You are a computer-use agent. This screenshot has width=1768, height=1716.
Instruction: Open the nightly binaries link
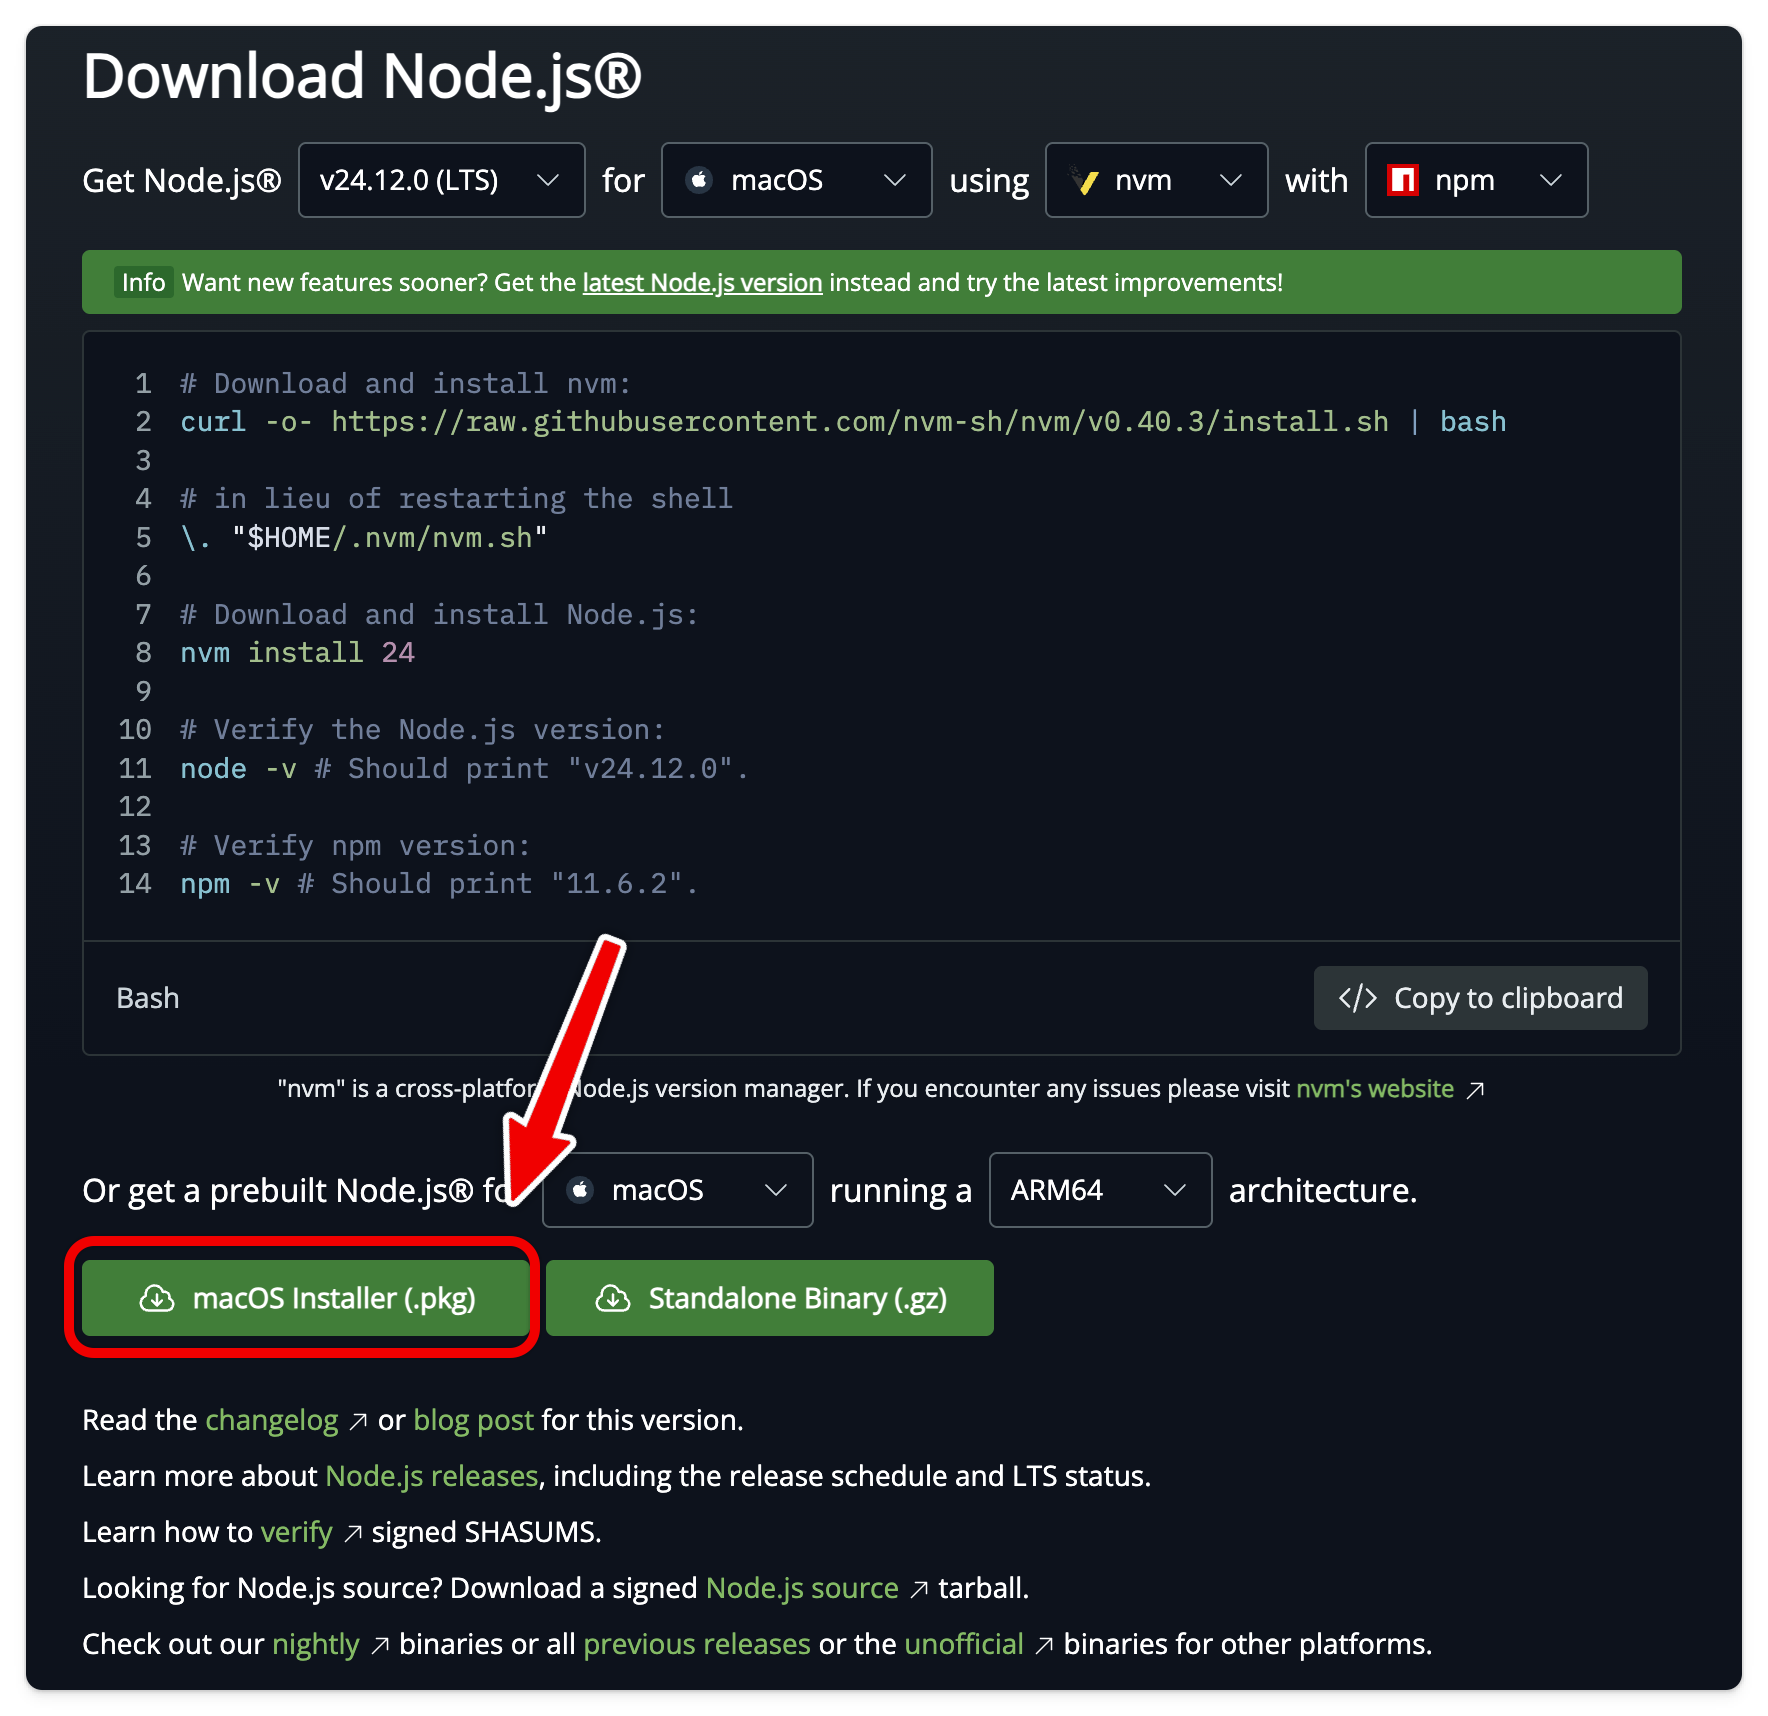point(315,1645)
